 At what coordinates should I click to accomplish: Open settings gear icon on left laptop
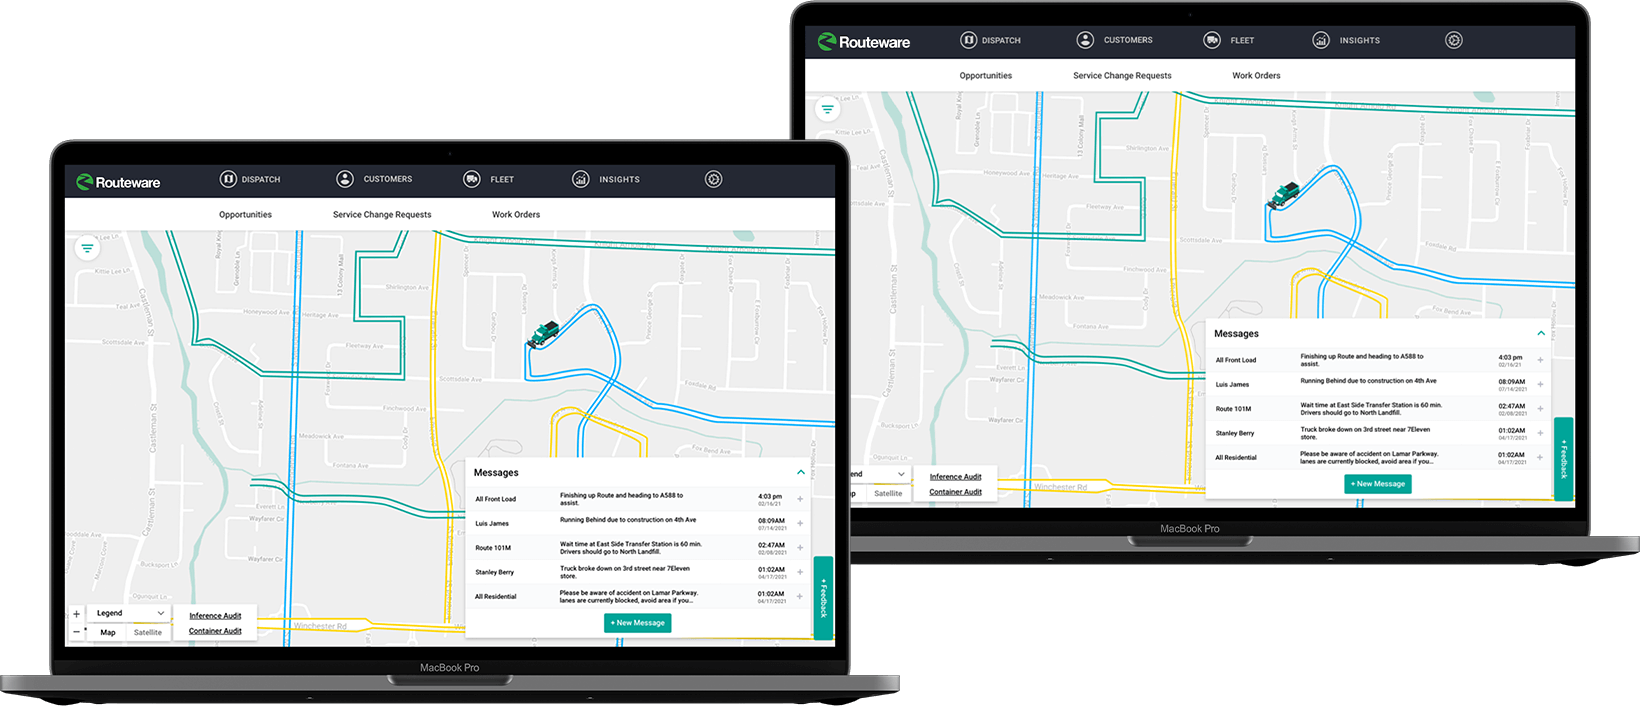(713, 179)
